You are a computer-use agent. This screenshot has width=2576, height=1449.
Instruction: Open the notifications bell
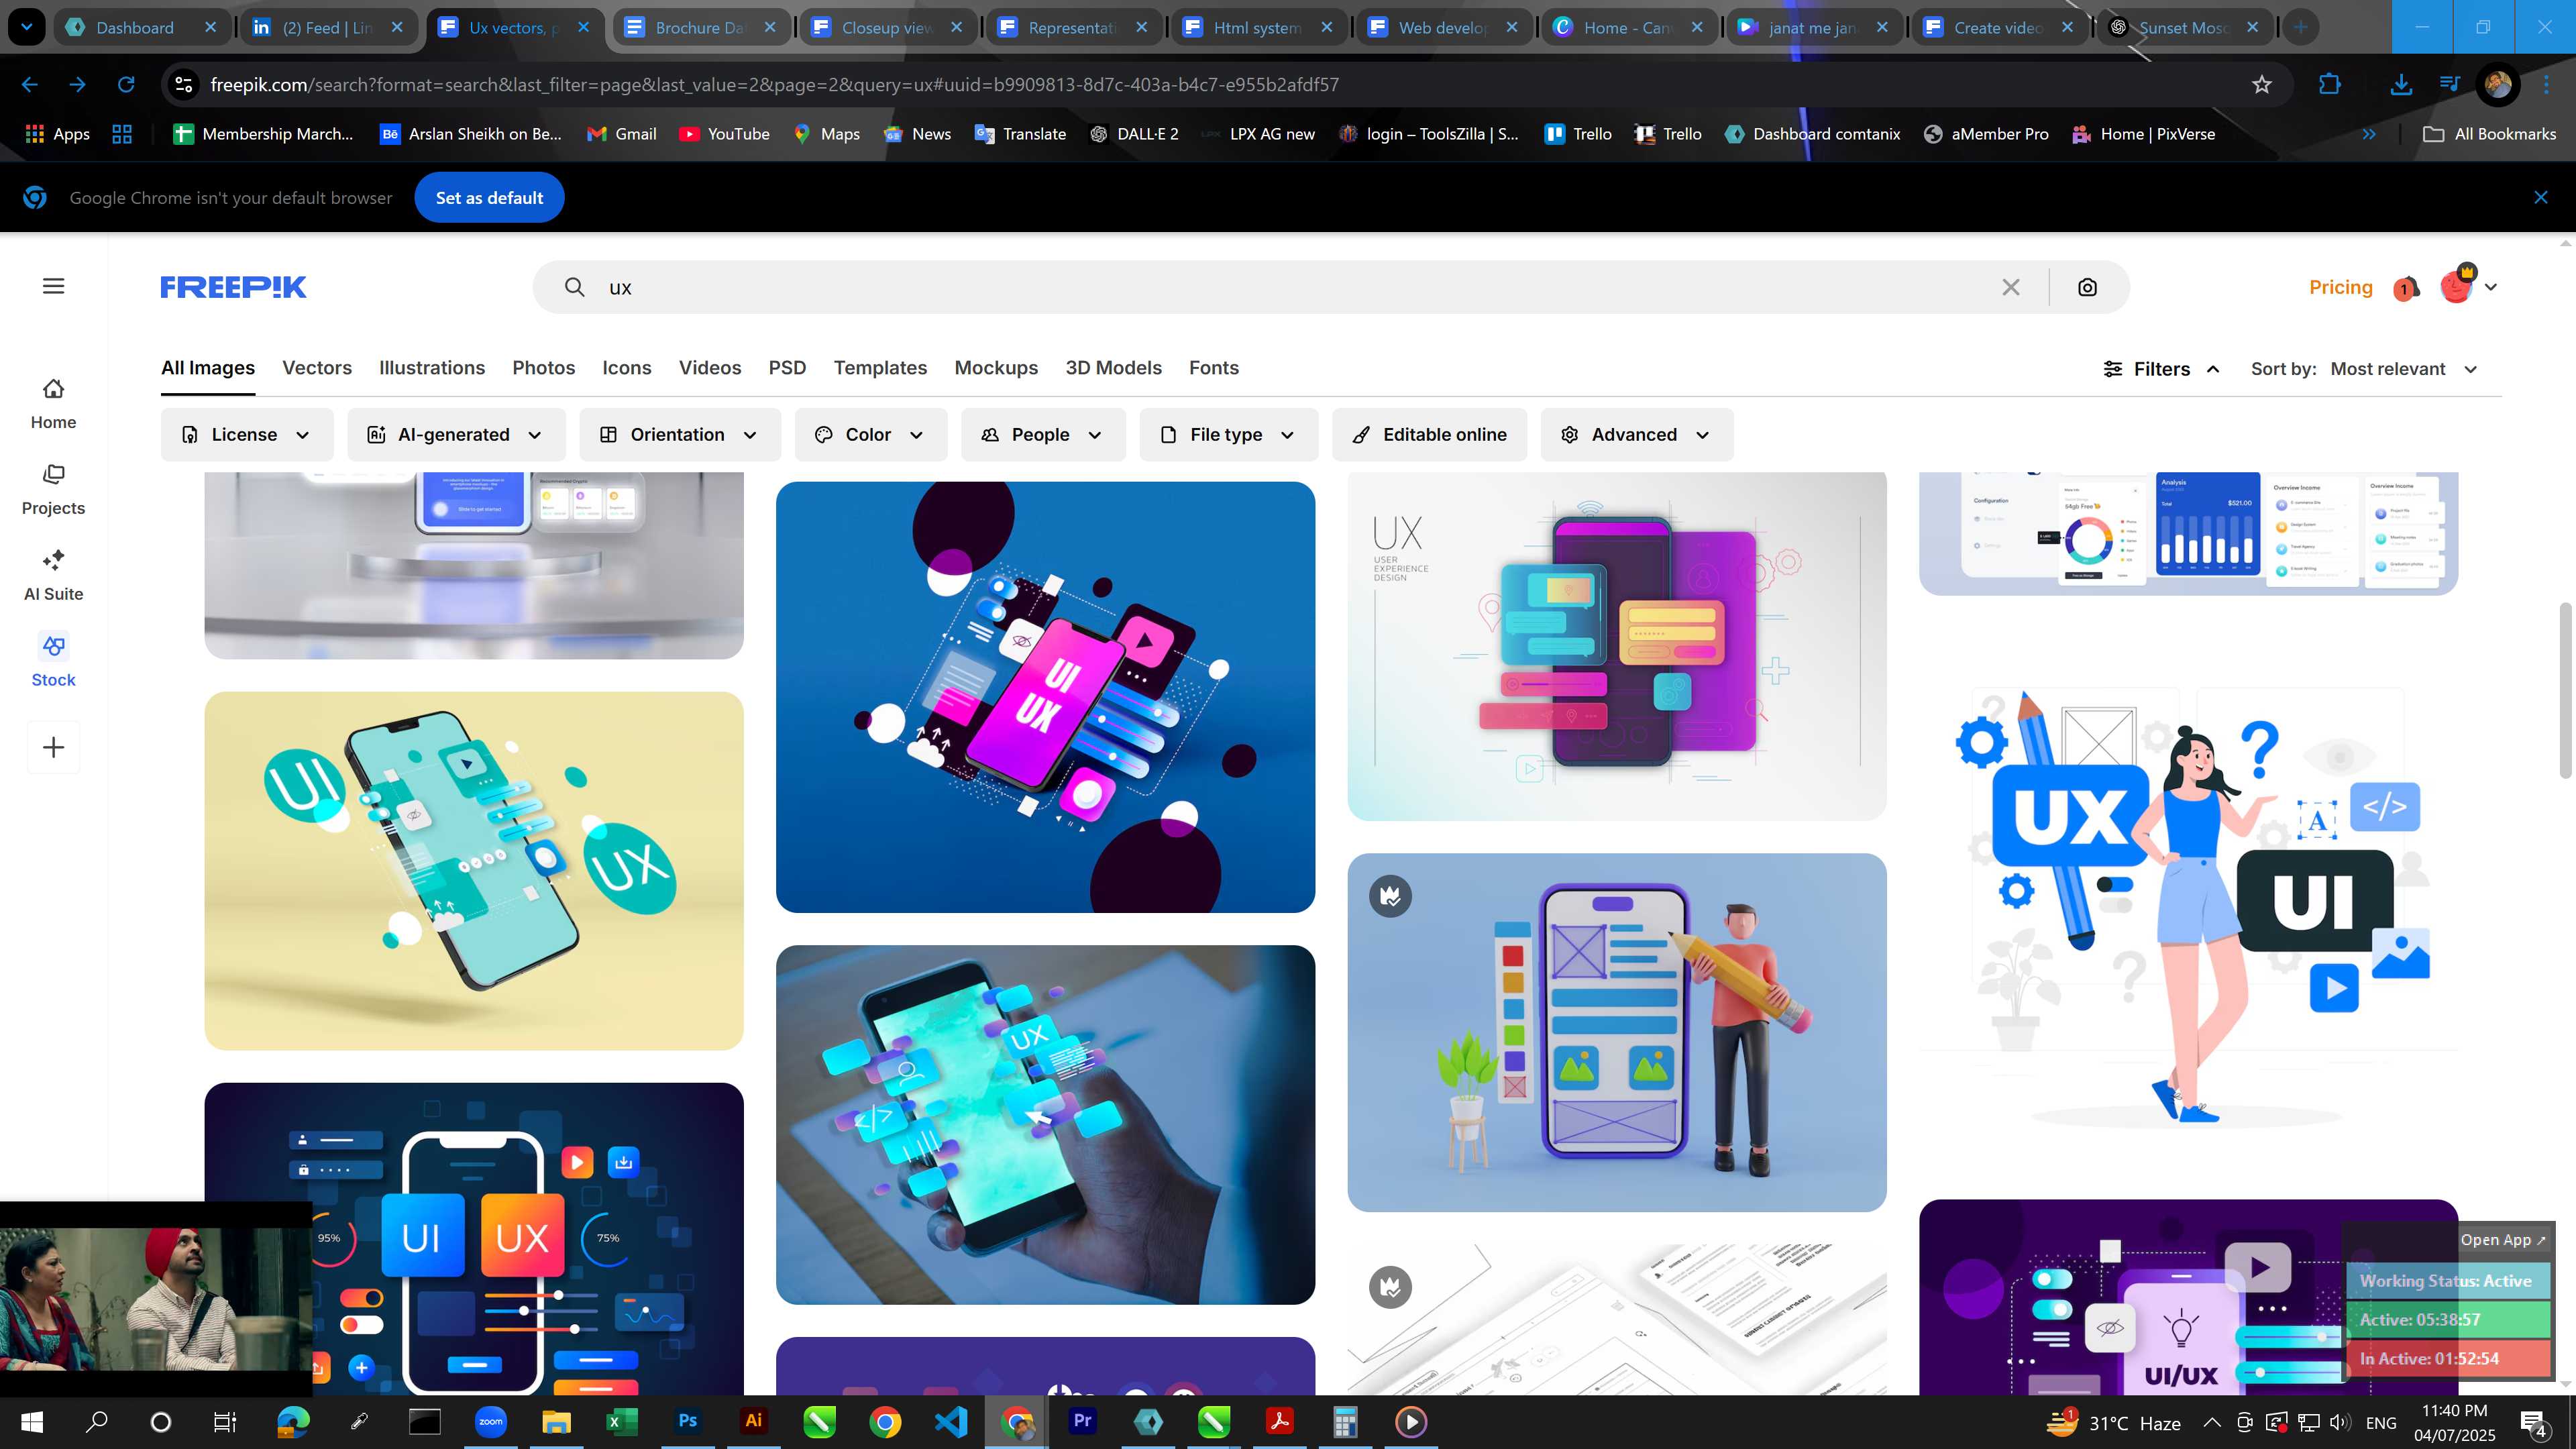2406,288
